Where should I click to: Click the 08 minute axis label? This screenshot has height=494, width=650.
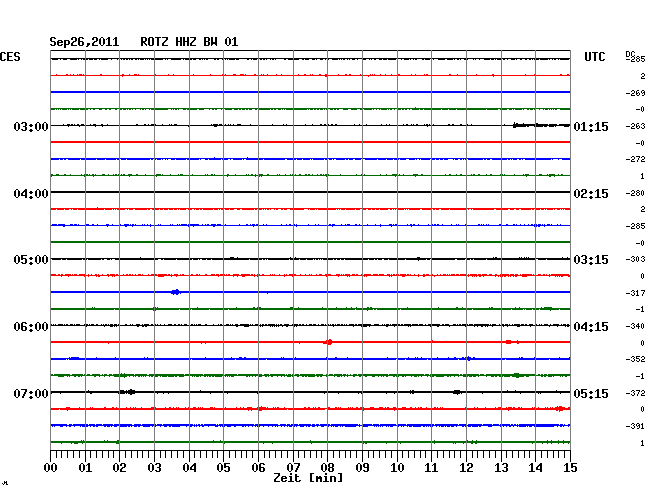coord(327,468)
